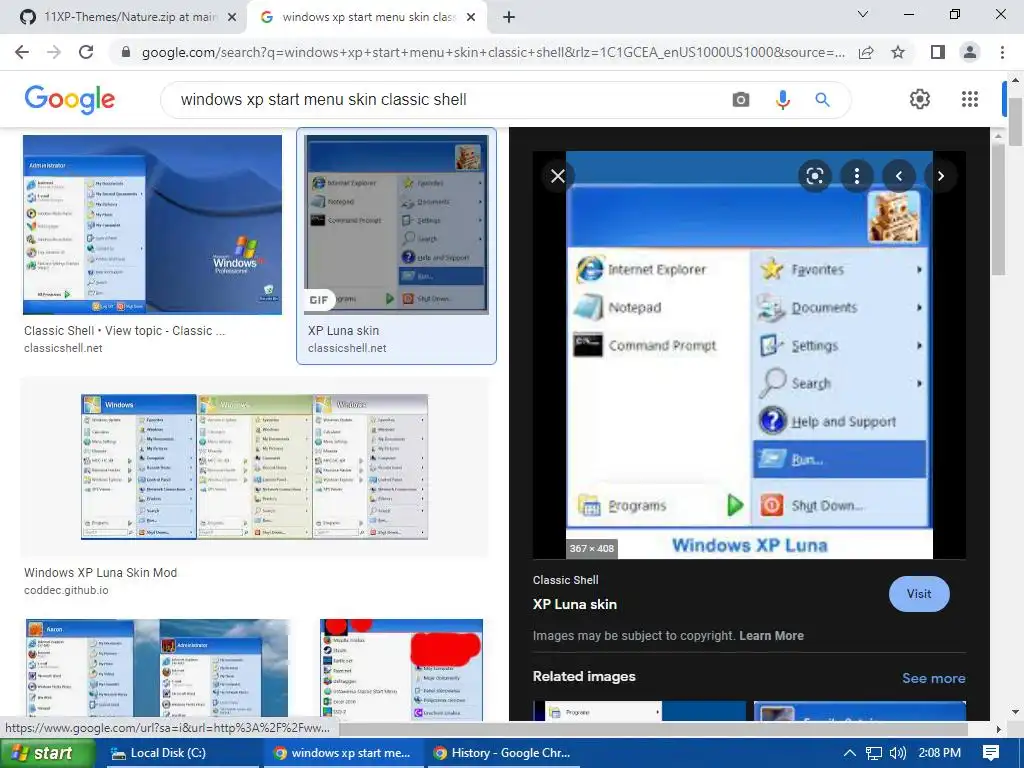Close the windows xp search tab
This screenshot has width=1024, height=768.
pyautogui.click(x=471, y=17)
